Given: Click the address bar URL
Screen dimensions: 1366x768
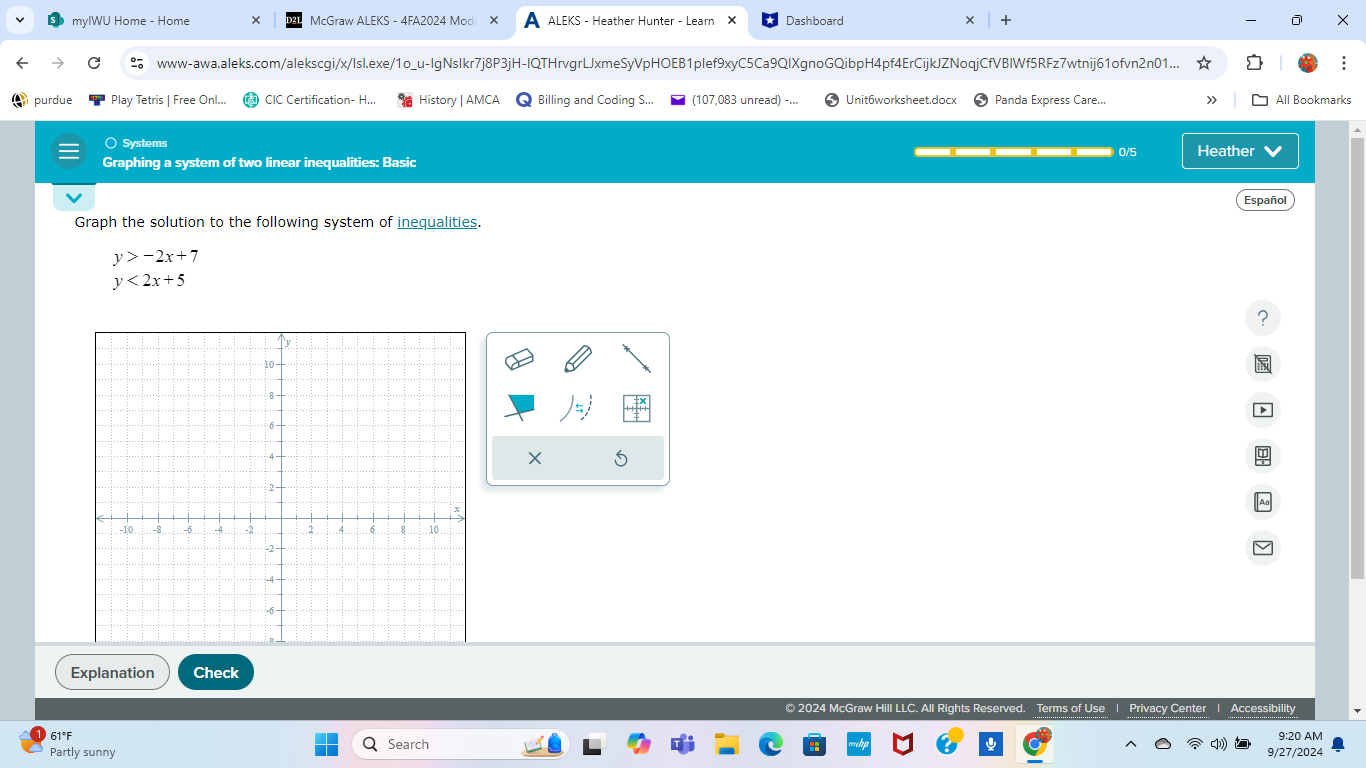Looking at the screenshot, I should point(668,63).
